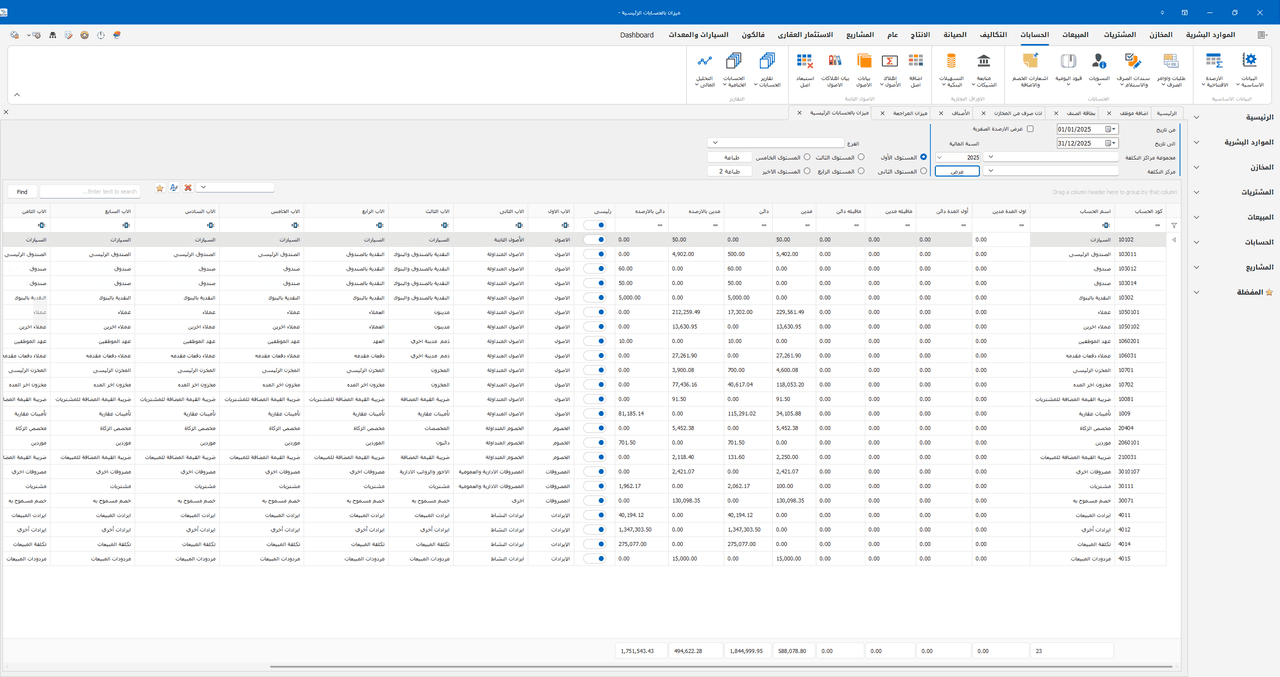Expand الموارد البشرية sidebar section
Viewport: 1280px width, 677px height.
point(1197,142)
